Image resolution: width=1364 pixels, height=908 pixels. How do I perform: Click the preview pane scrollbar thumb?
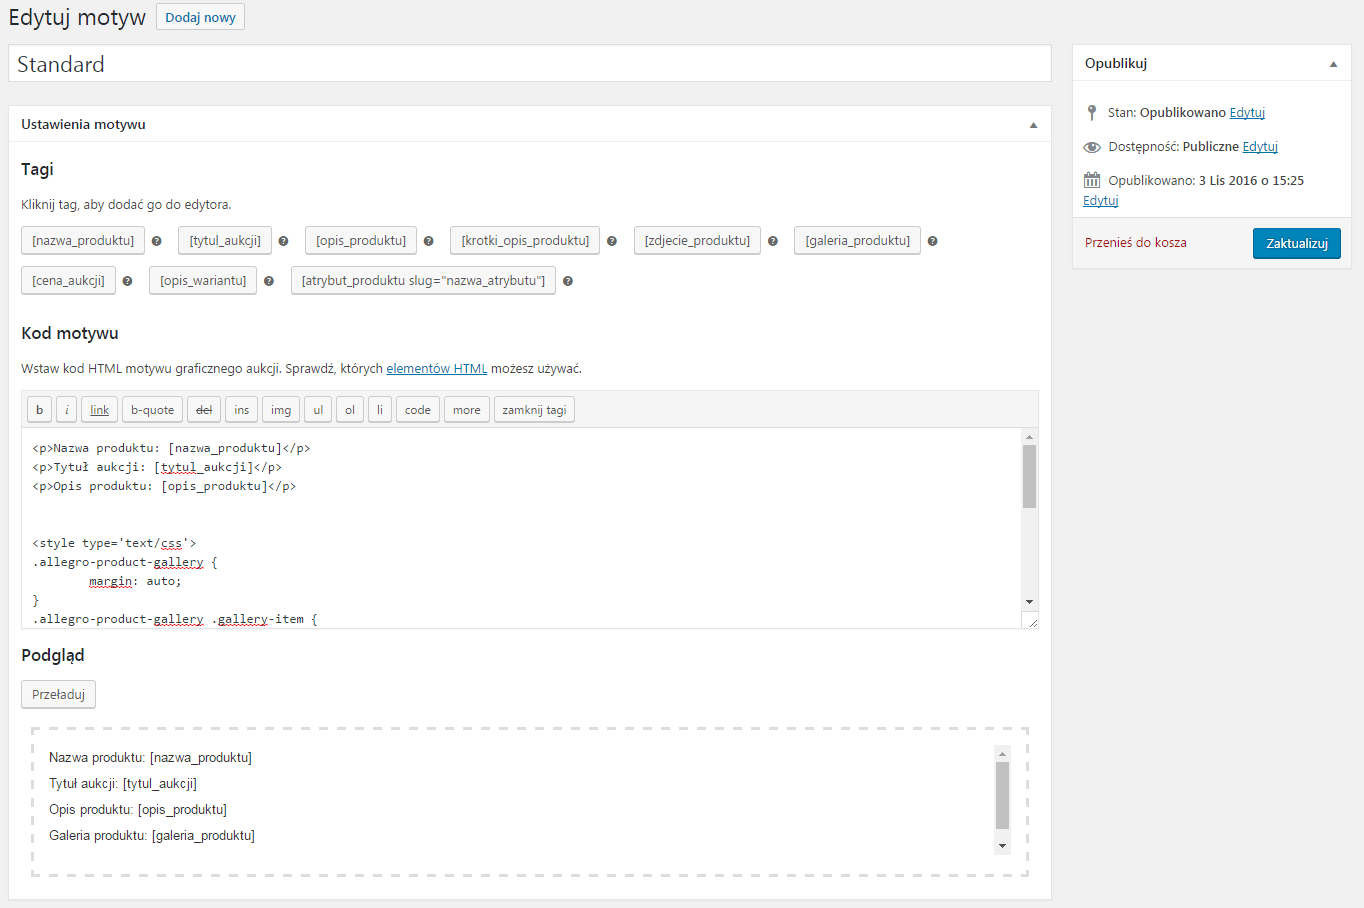tap(1003, 796)
